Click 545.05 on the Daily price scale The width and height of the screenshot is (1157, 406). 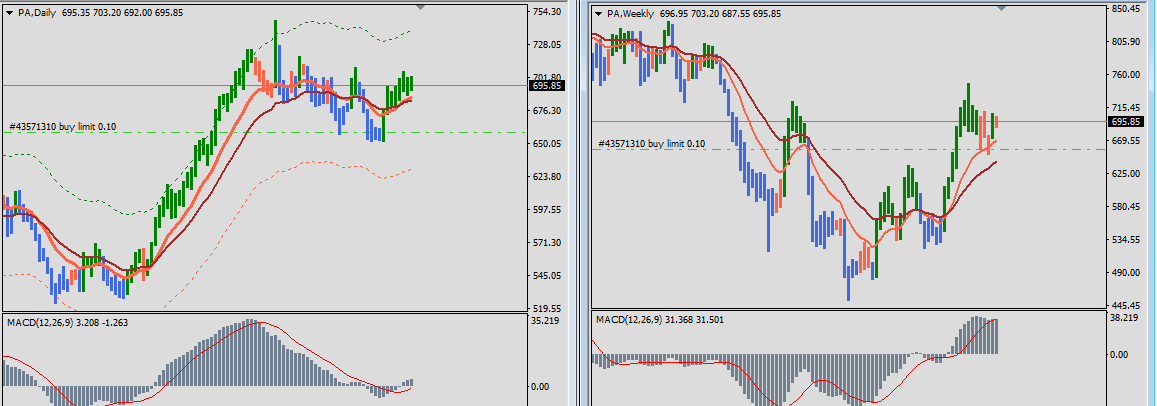click(547, 276)
